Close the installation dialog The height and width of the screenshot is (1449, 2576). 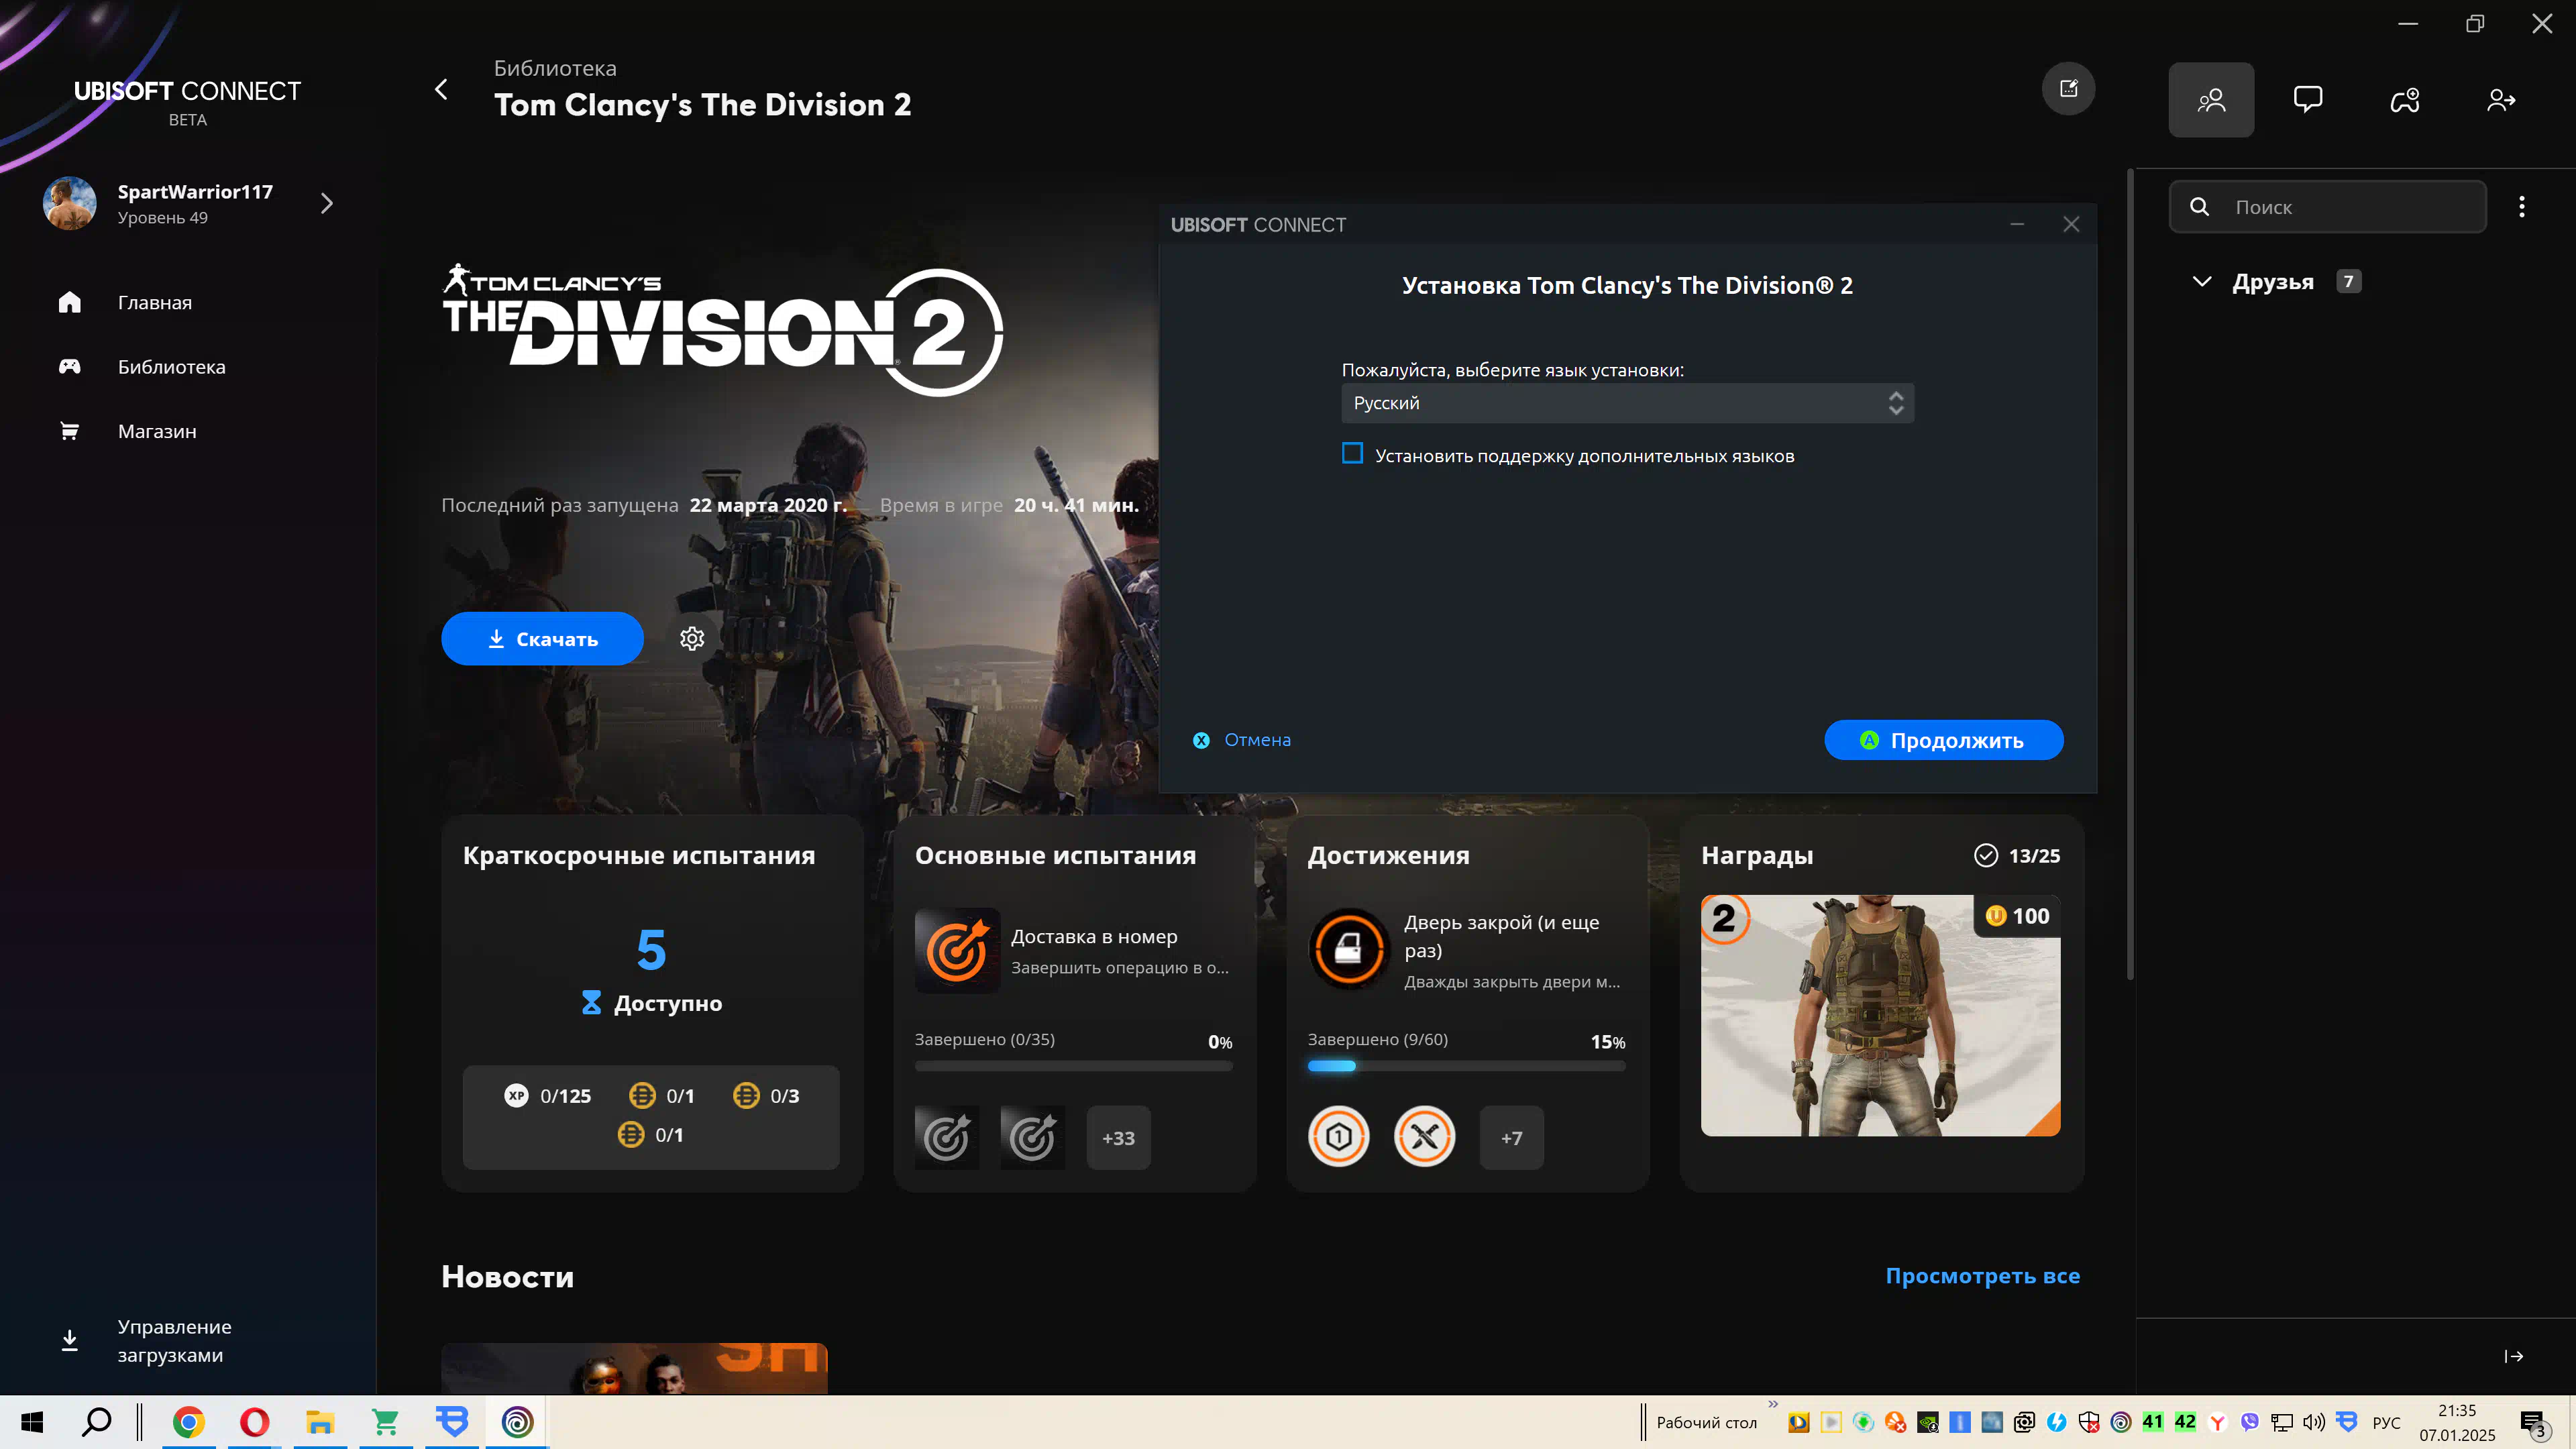pyautogui.click(x=2071, y=224)
